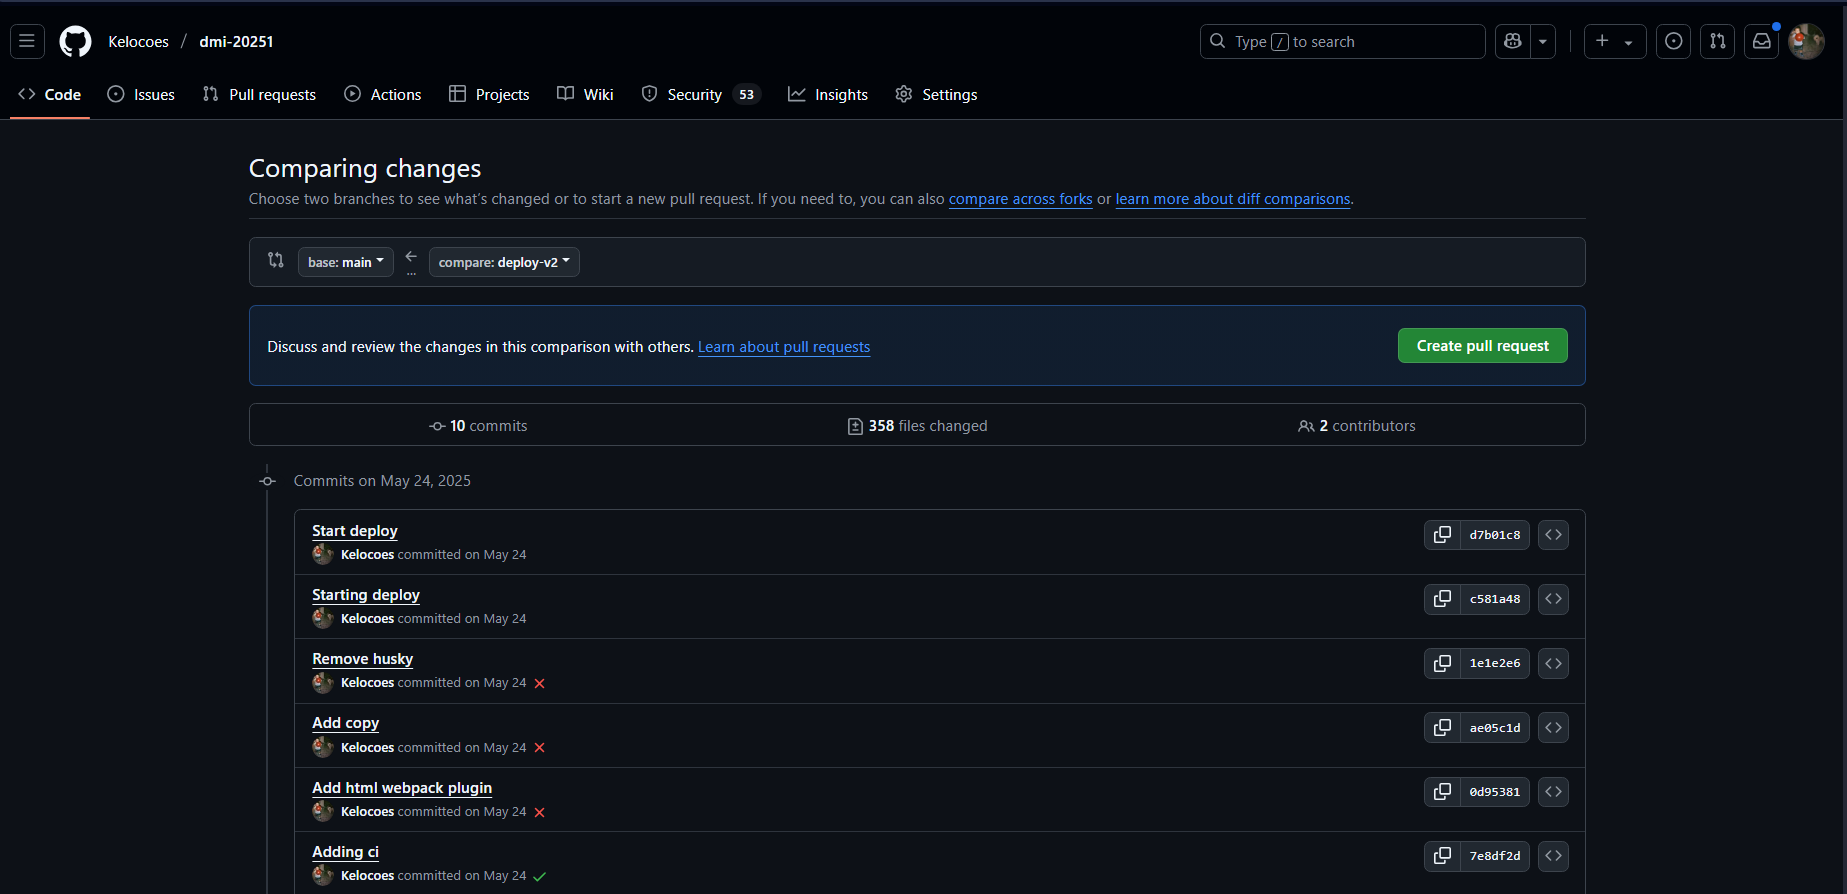Click the GitHub logo home icon

[75, 42]
